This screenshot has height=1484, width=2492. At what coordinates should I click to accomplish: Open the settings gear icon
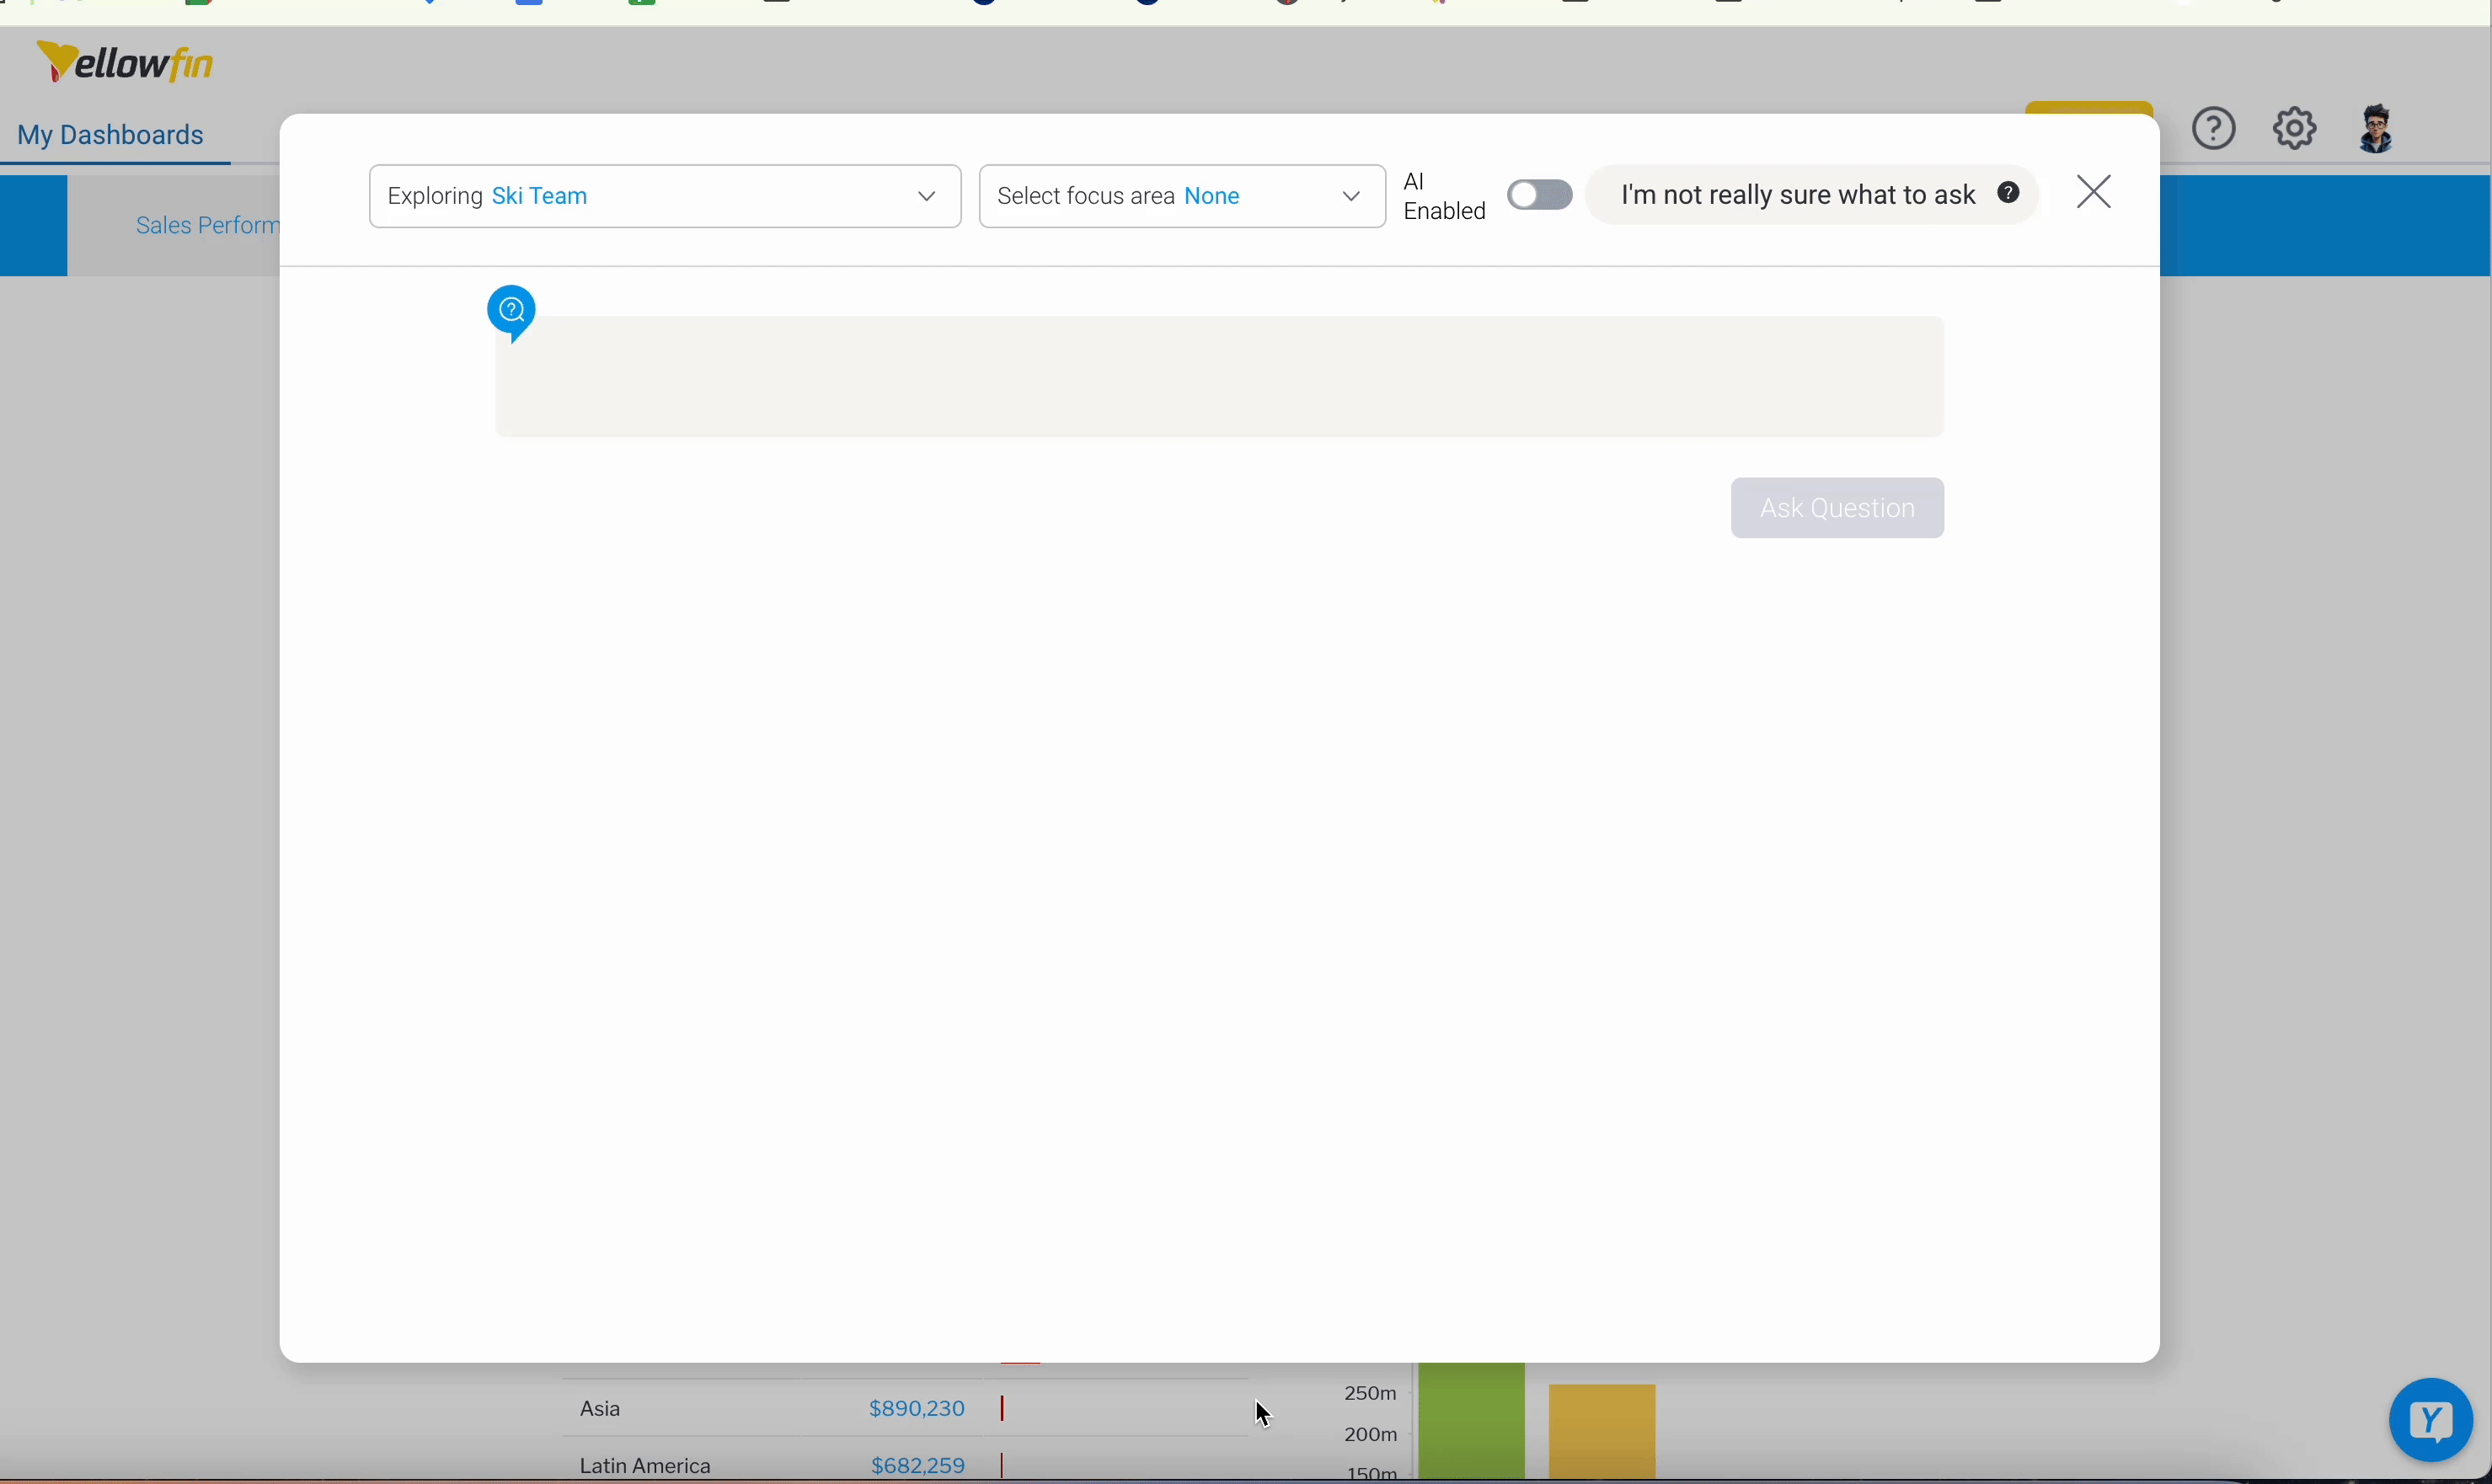coord(2295,129)
